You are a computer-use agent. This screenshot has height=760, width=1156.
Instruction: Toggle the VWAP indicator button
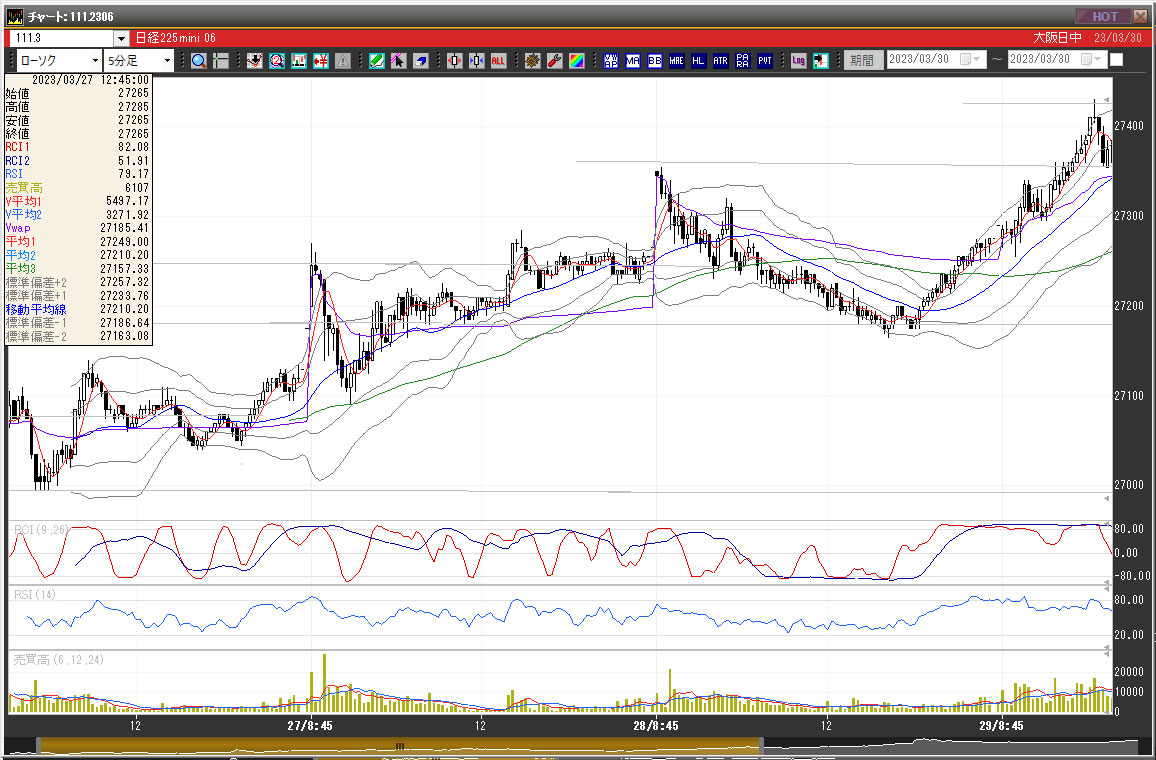point(610,60)
